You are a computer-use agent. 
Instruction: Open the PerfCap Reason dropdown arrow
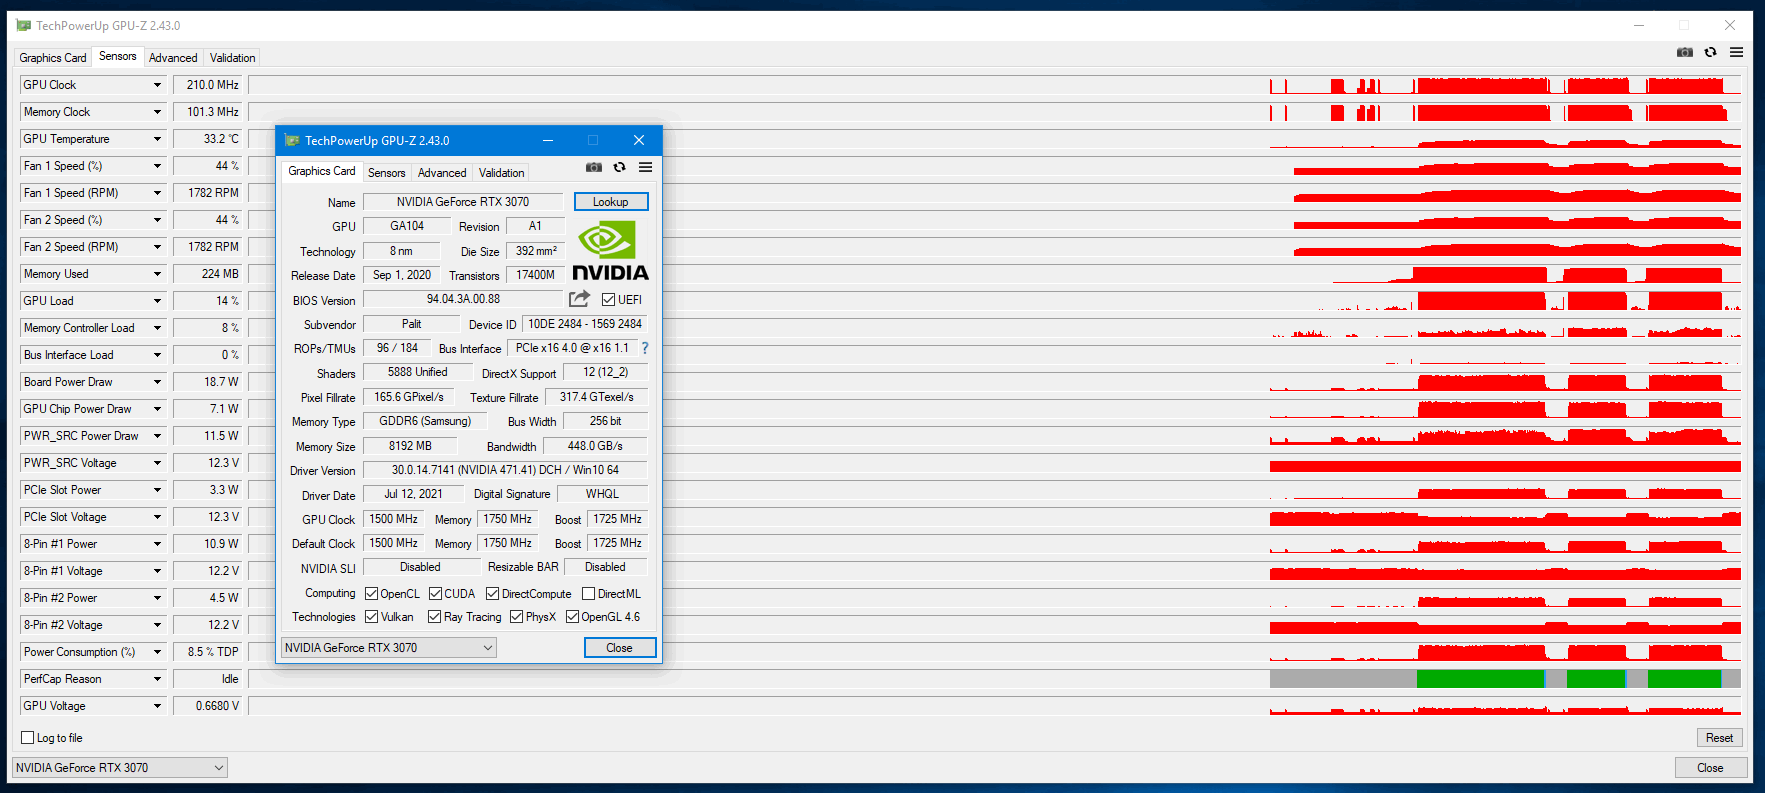click(x=157, y=679)
